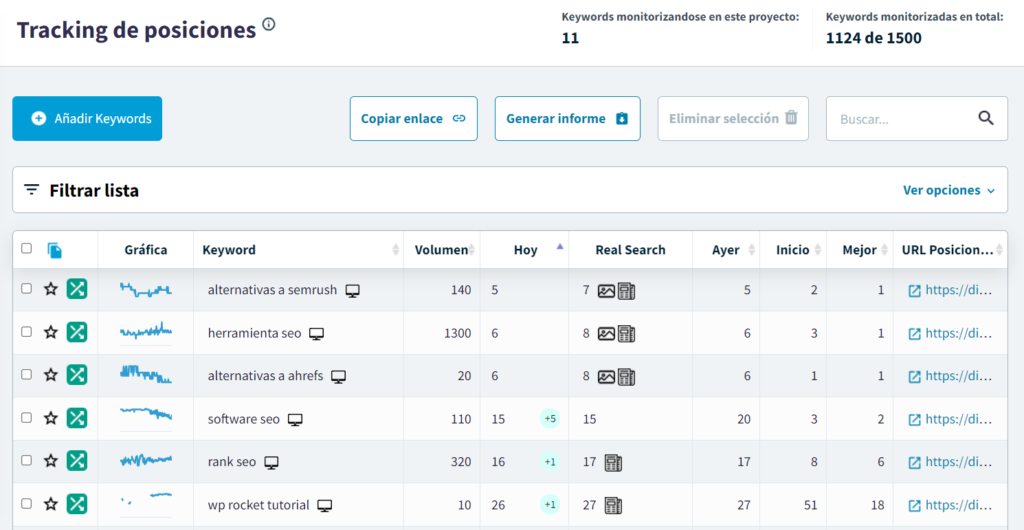Sort the table by Volumen column
Image resolution: width=1024 pixels, height=530 pixels.
(x=441, y=250)
